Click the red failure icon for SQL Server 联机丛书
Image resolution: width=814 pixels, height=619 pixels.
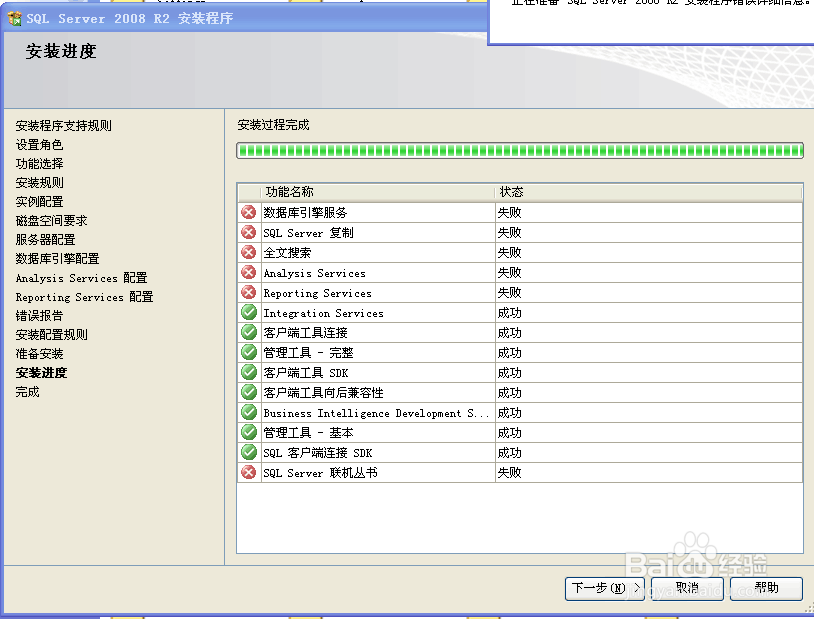[249, 472]
